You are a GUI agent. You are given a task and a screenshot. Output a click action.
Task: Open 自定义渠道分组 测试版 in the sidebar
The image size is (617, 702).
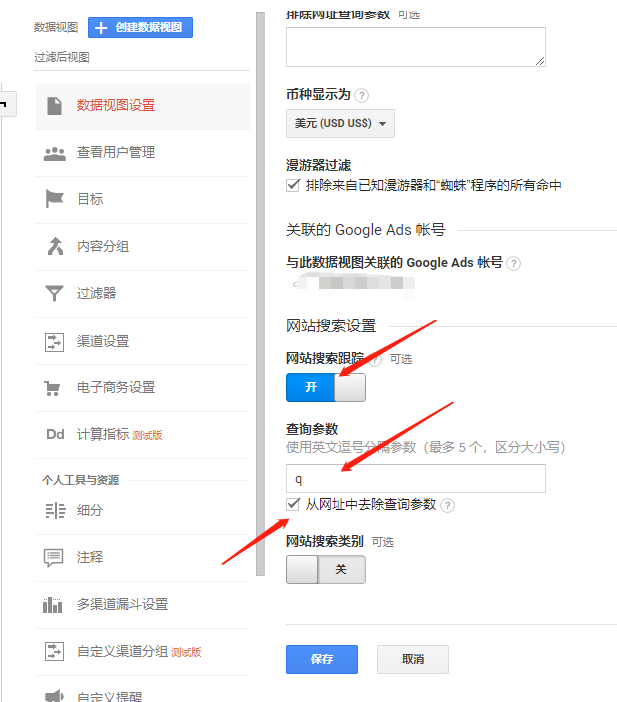pyautogui.click(x=142, y=652)
